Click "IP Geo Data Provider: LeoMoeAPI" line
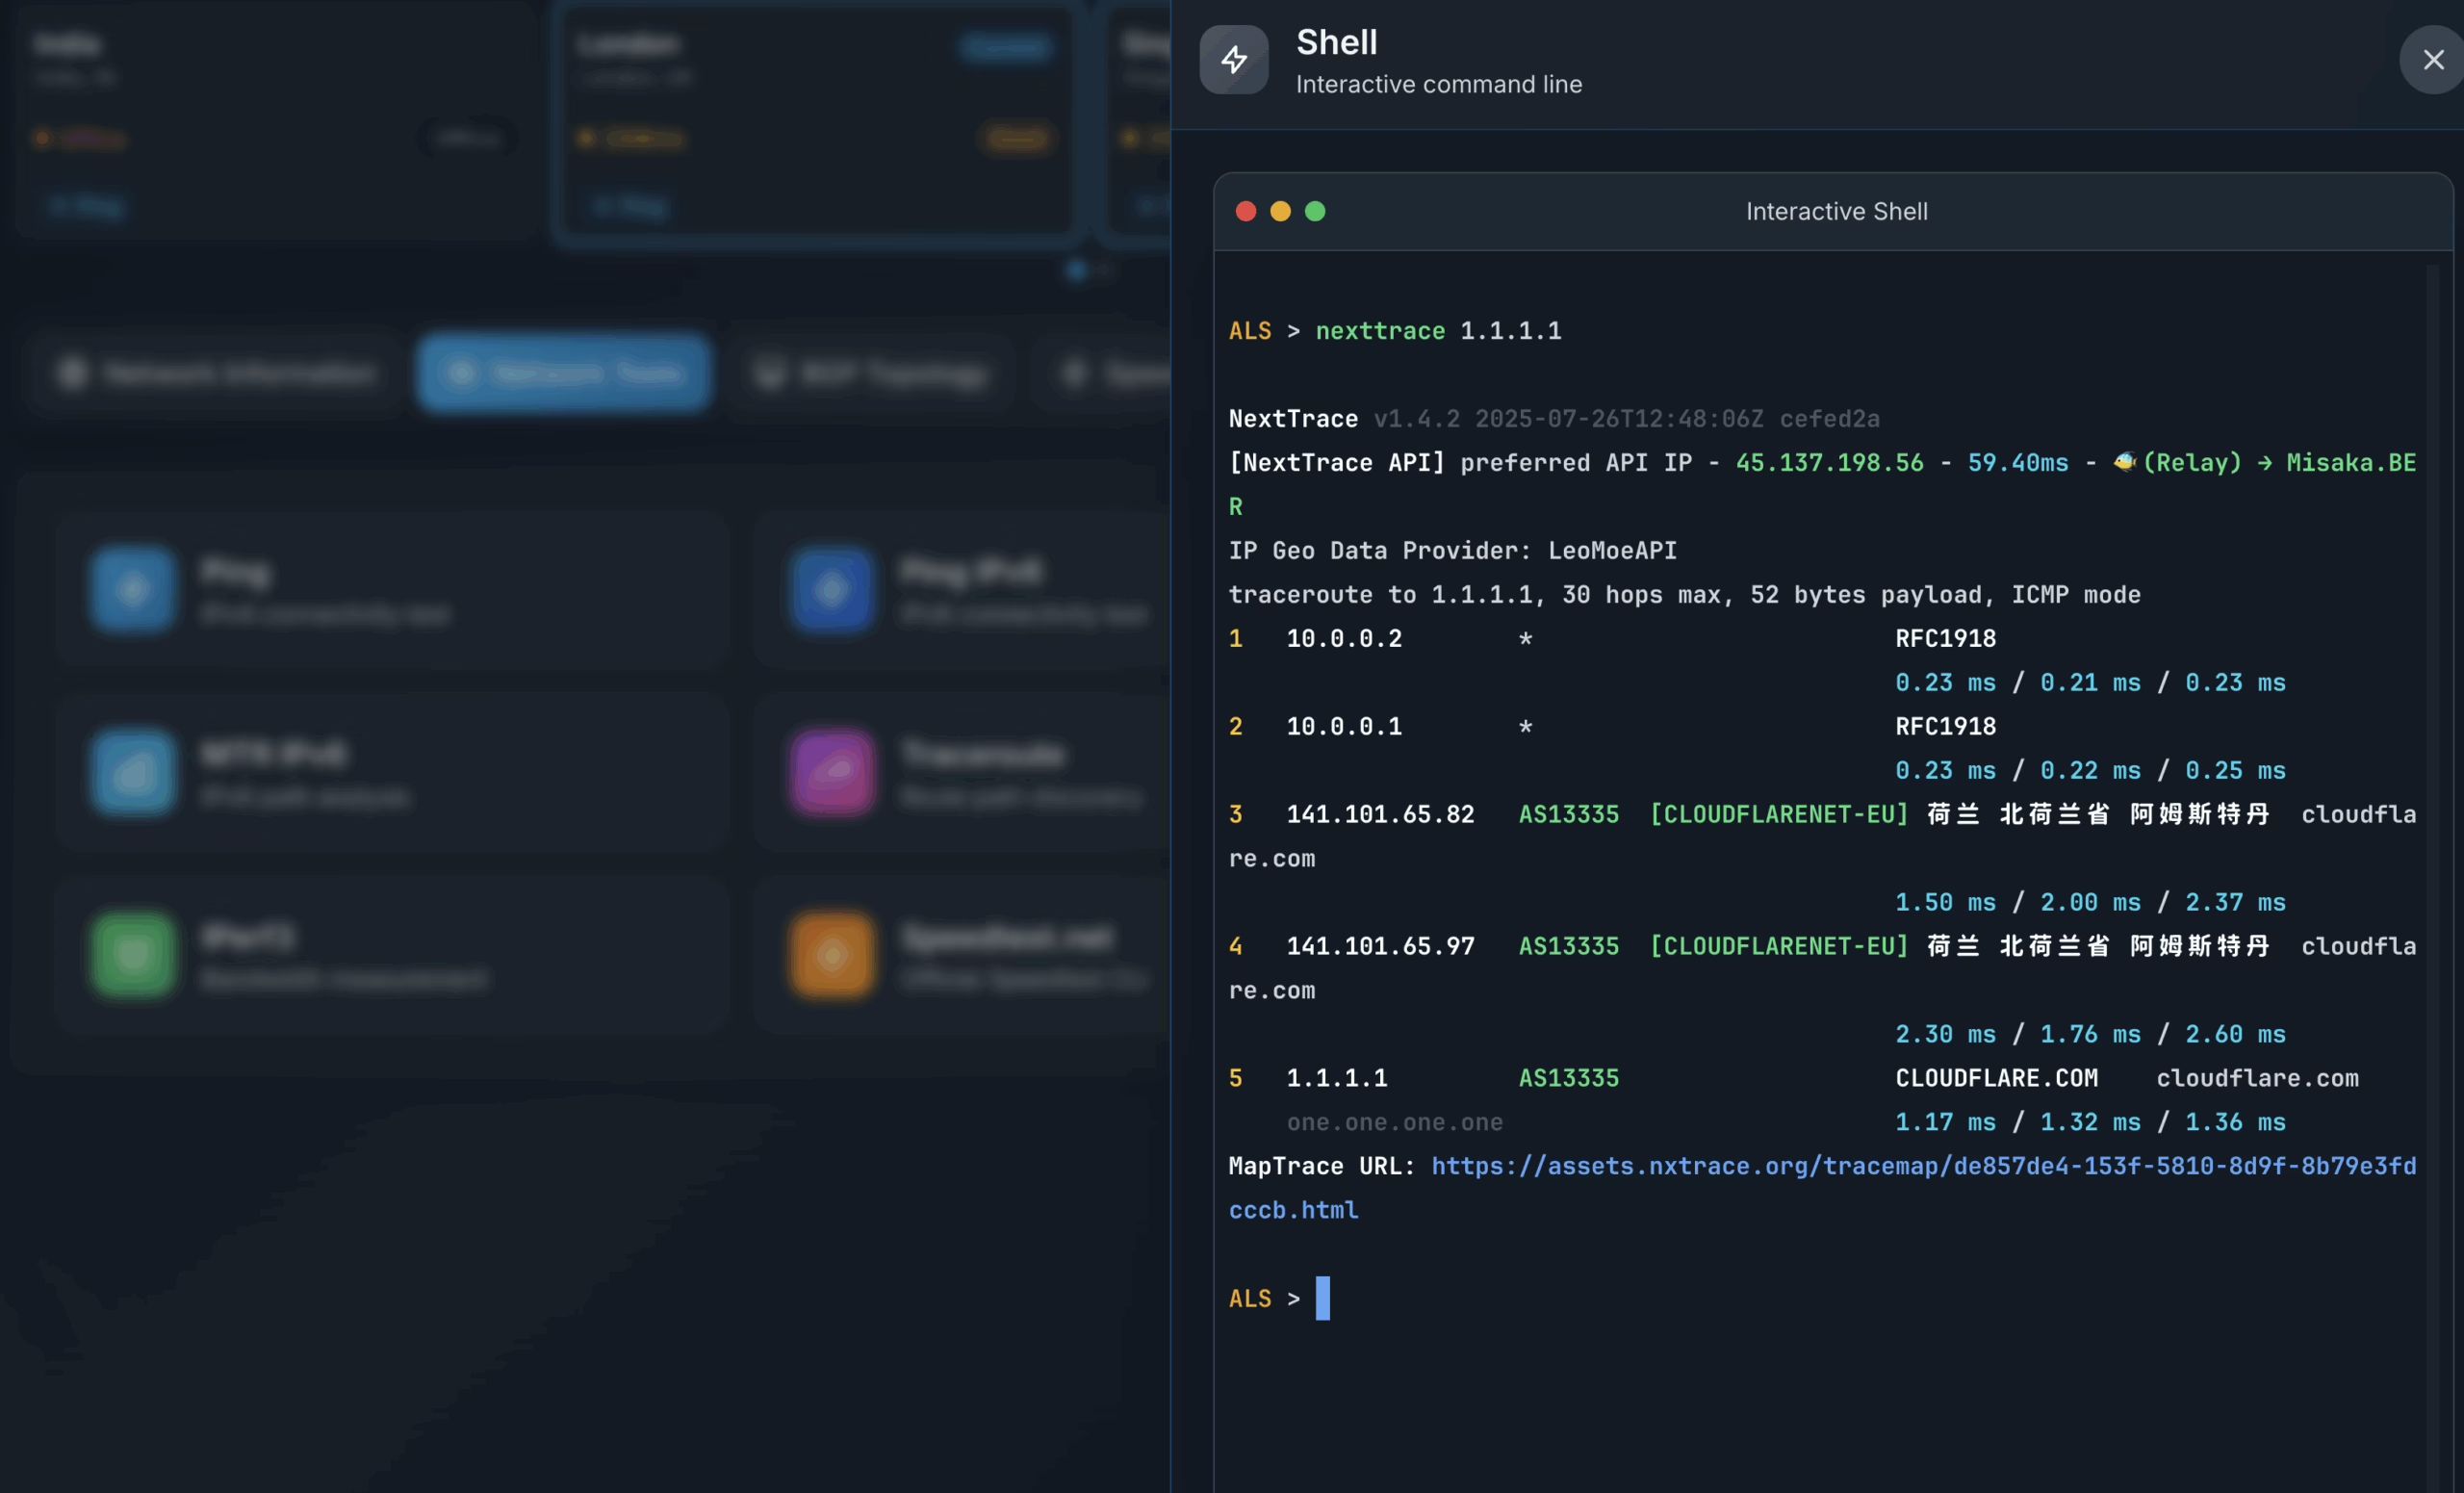 (1452, 551)
